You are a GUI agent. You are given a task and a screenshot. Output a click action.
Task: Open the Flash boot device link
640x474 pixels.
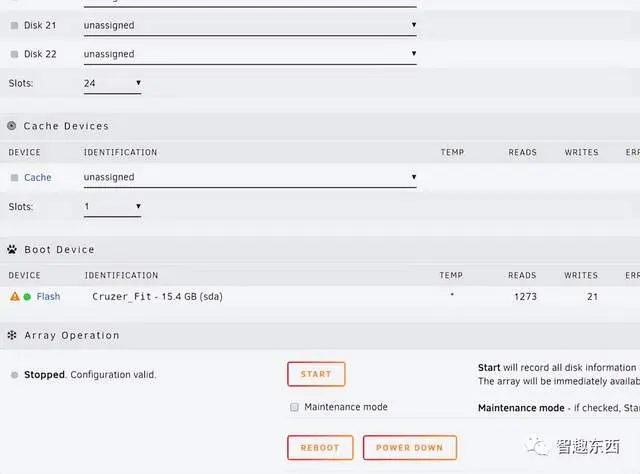(x=48, y=297)
